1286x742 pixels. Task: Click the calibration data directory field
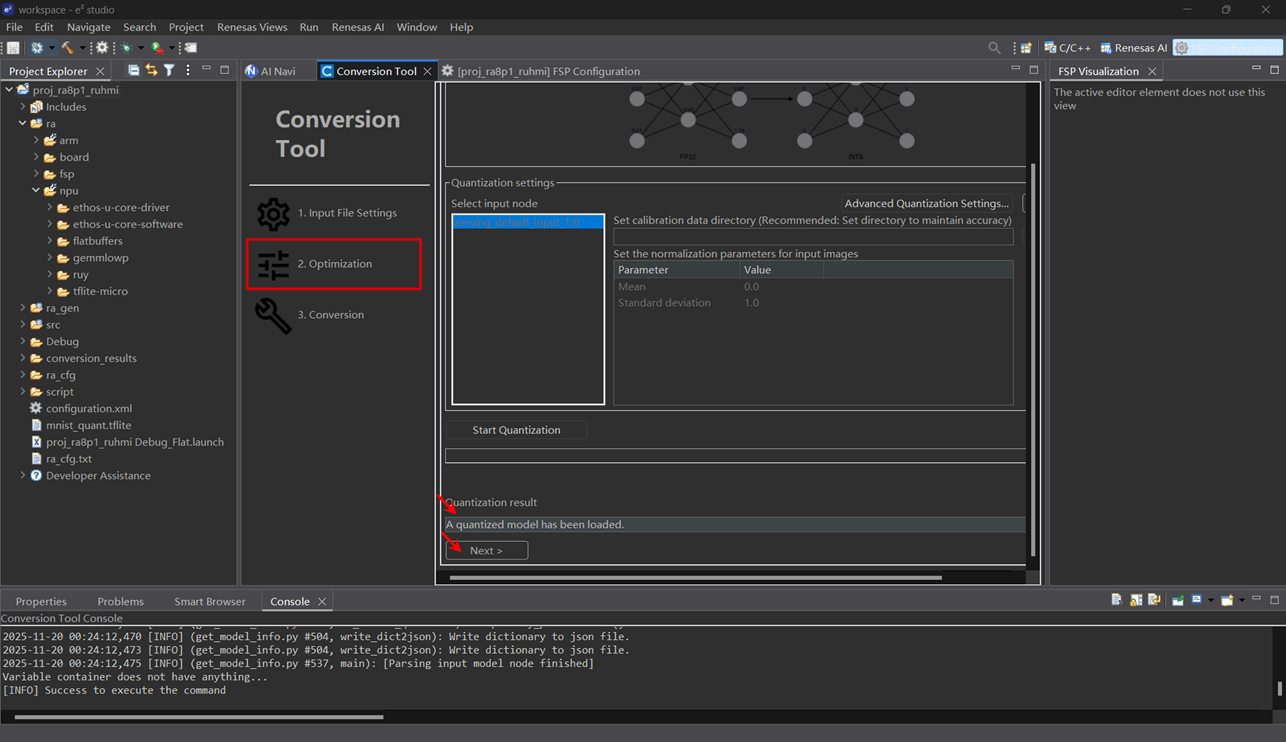[813, 237]
